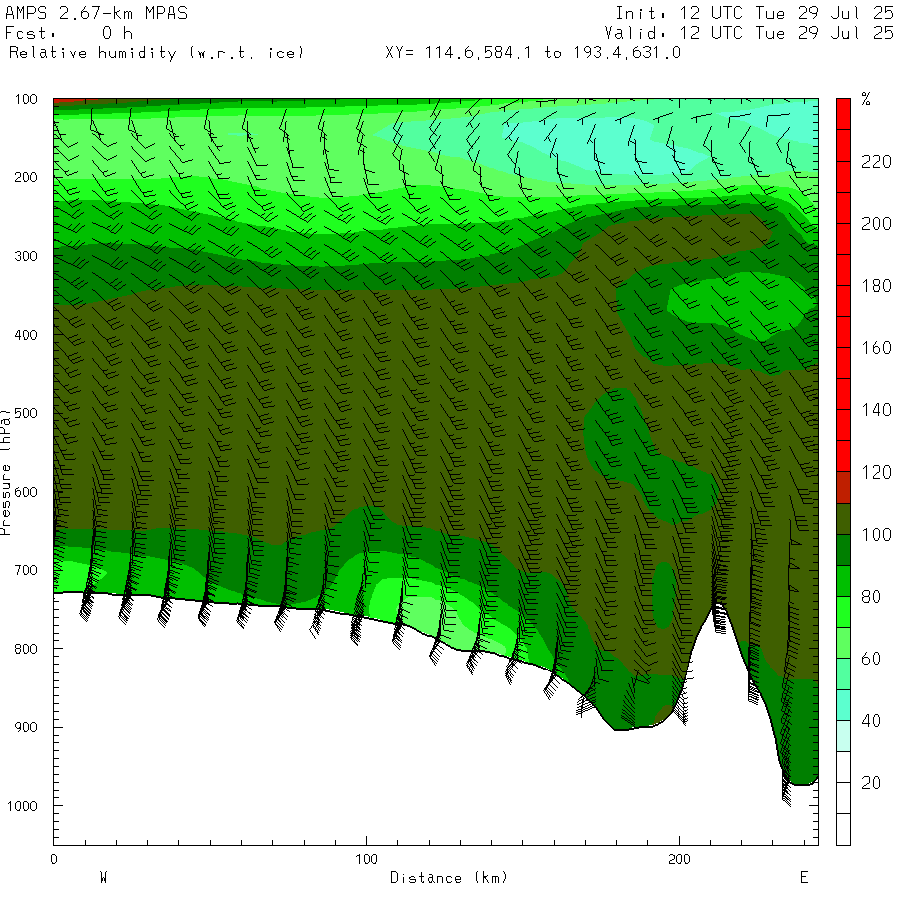Image resolution: width=900 pixels, height=900 pixels.
Task: Click the 160 colorbar value label
Action: click(x=876, y=348)
